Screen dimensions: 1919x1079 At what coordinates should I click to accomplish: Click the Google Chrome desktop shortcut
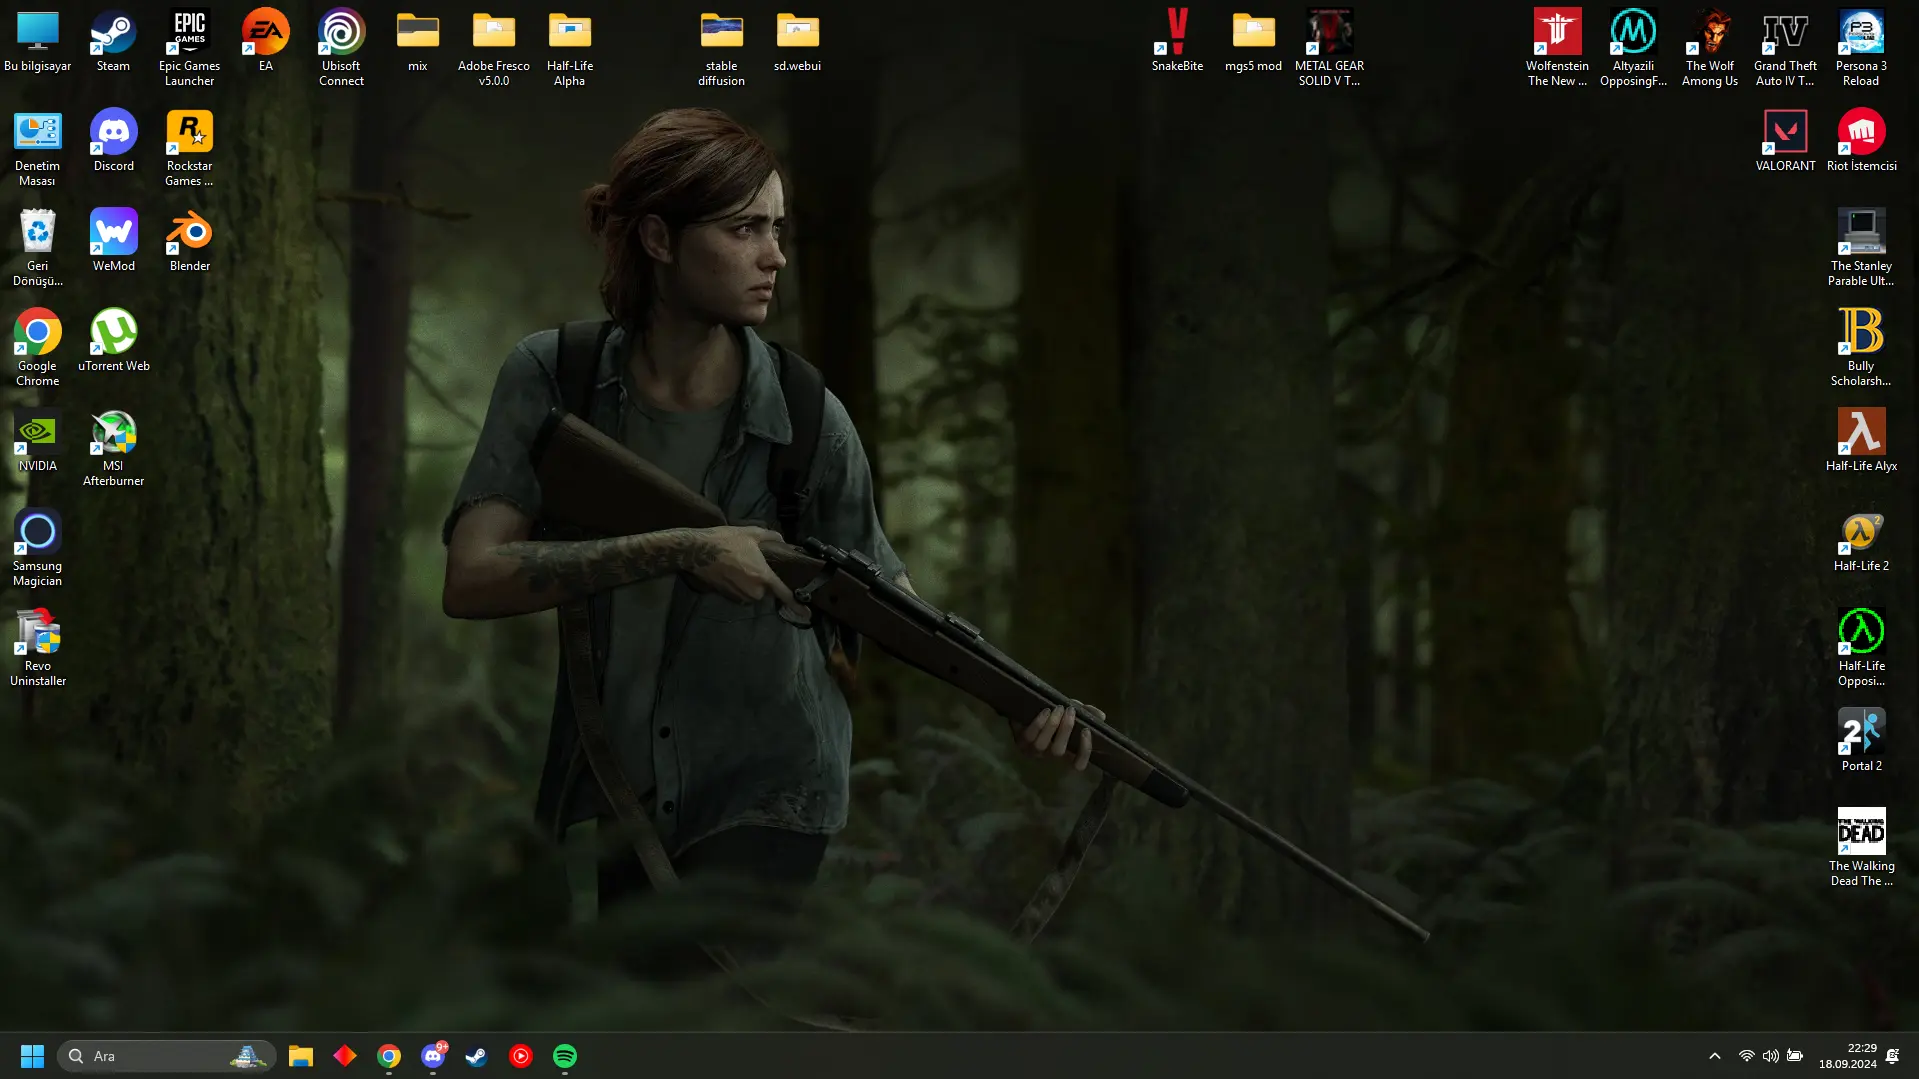click(x=38, y=348)
